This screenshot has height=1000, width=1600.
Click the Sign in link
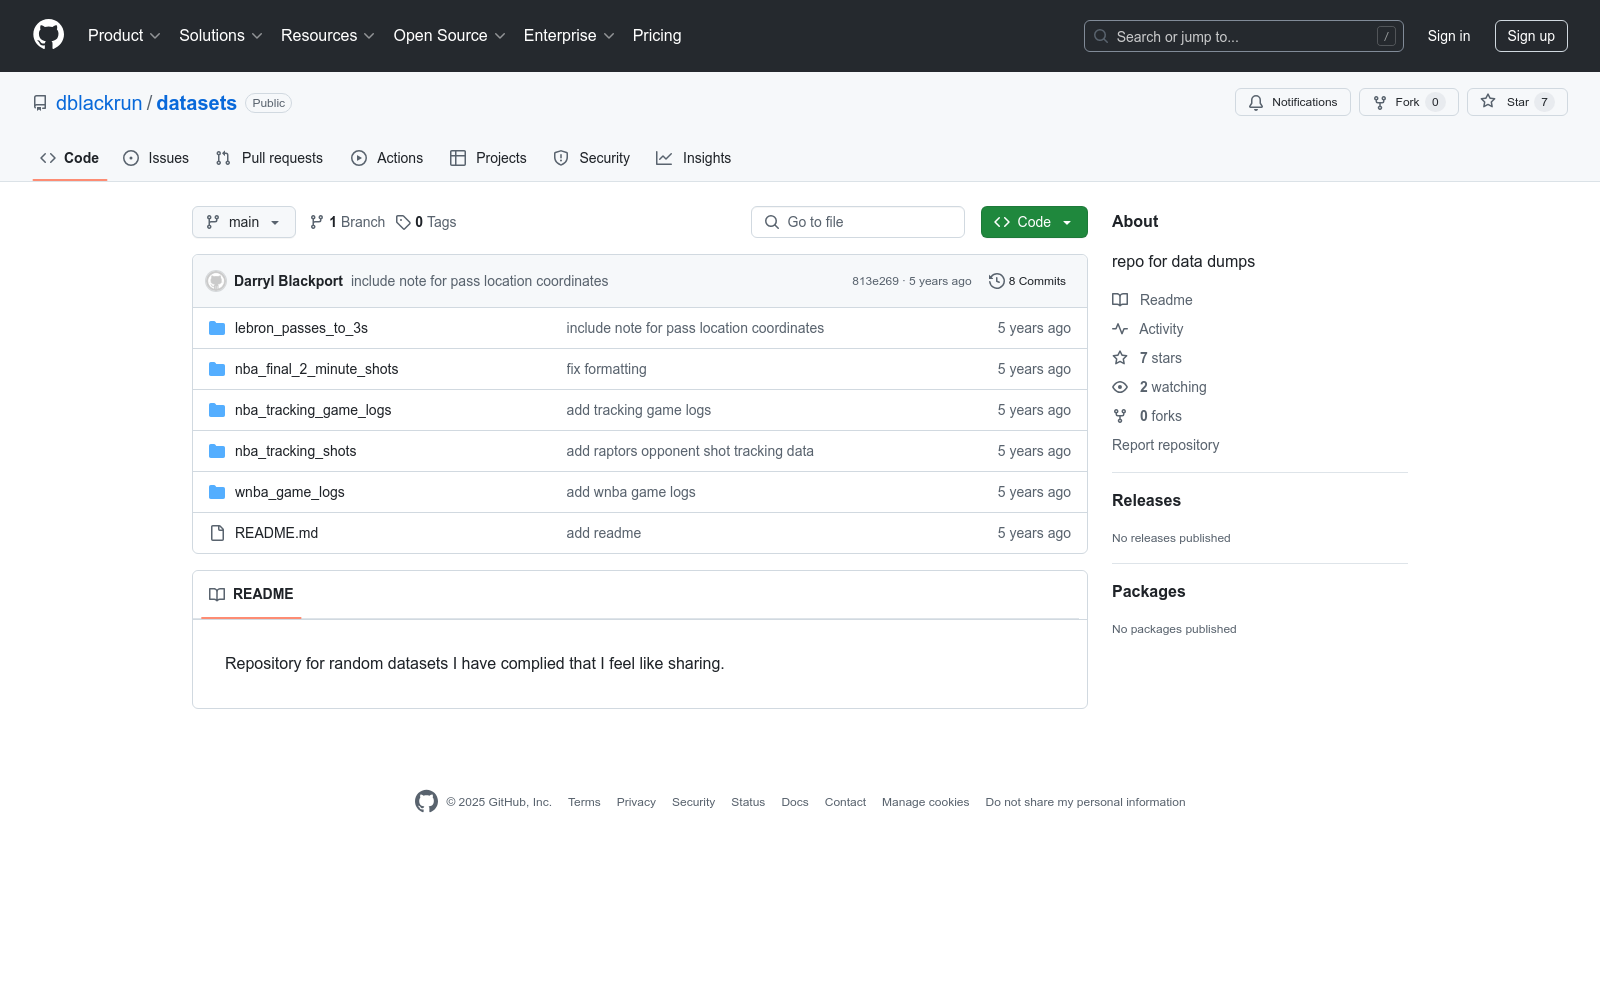[x=1449, y=36]
